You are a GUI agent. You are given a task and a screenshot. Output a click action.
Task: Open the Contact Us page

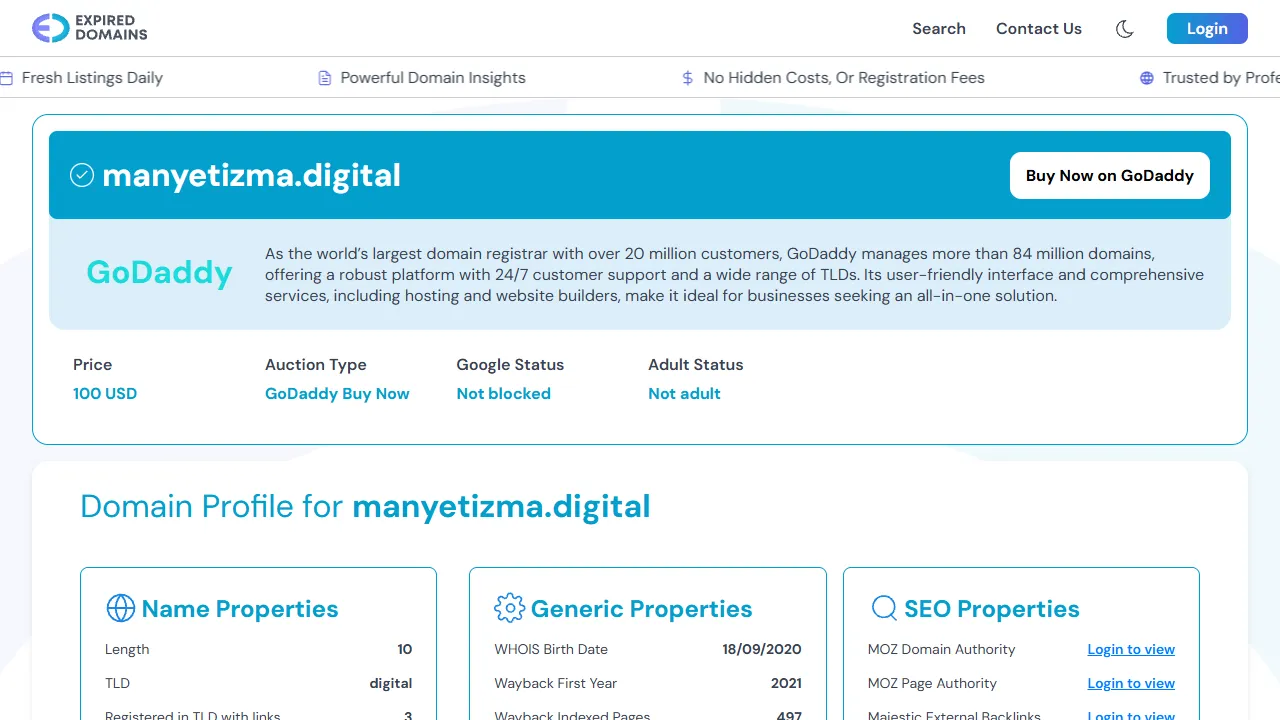[x=1039, y=29]
